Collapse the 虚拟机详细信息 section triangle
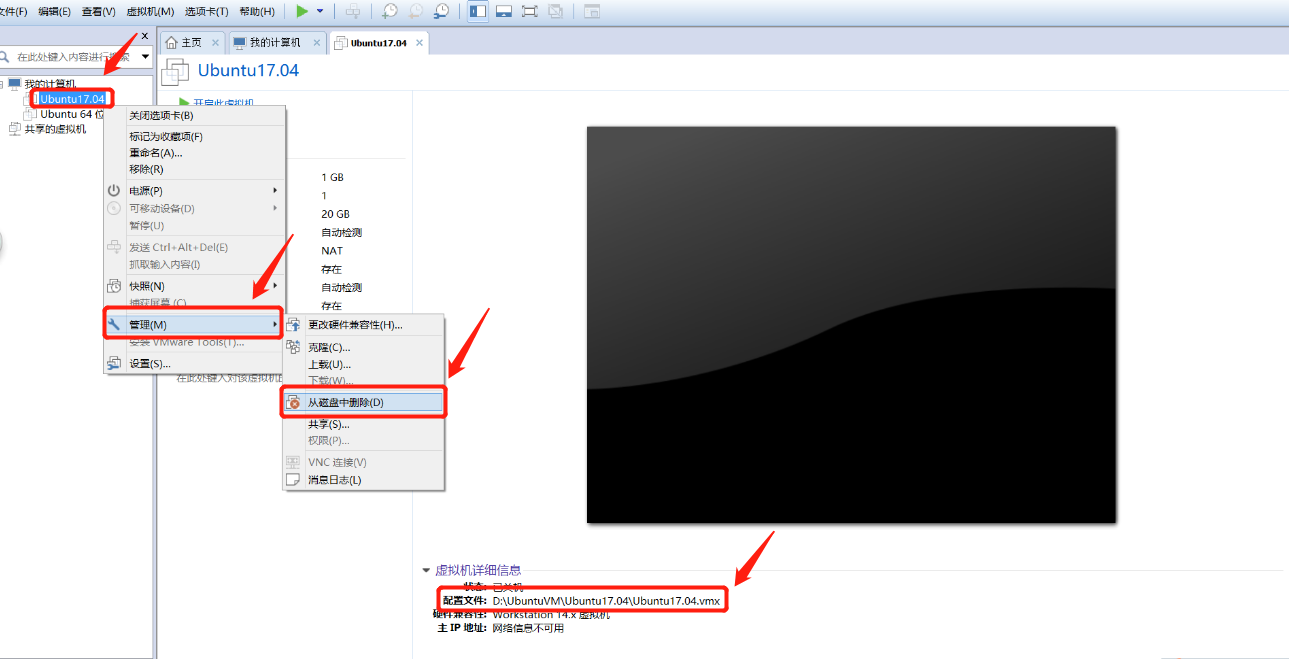1289x659 pixels. pyautogui.click(x=426, y=570)
